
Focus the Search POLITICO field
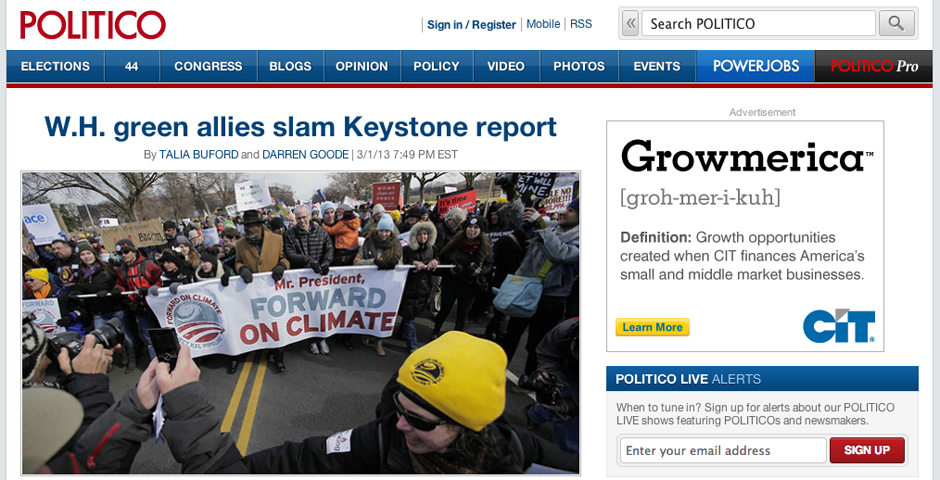758,24
